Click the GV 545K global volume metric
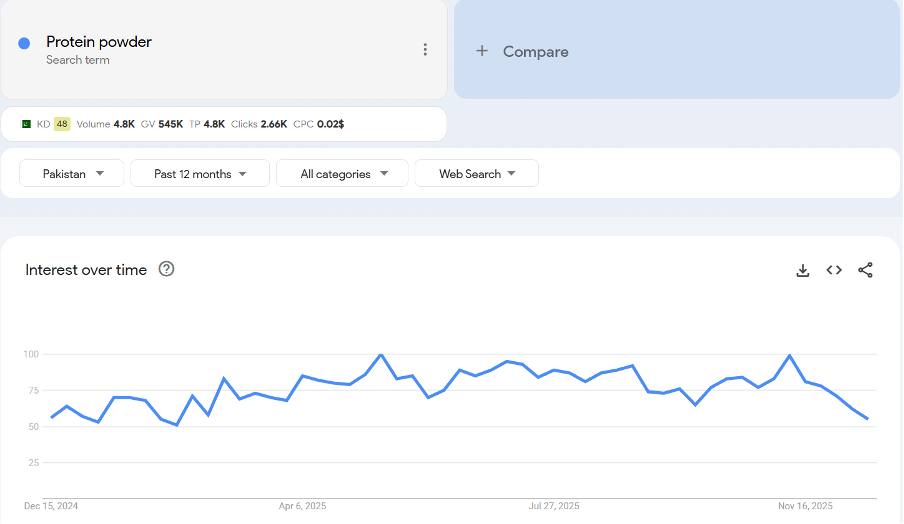The height and width of the screenshot is (524, 904). pyautogui.click(x=162, y=124)
